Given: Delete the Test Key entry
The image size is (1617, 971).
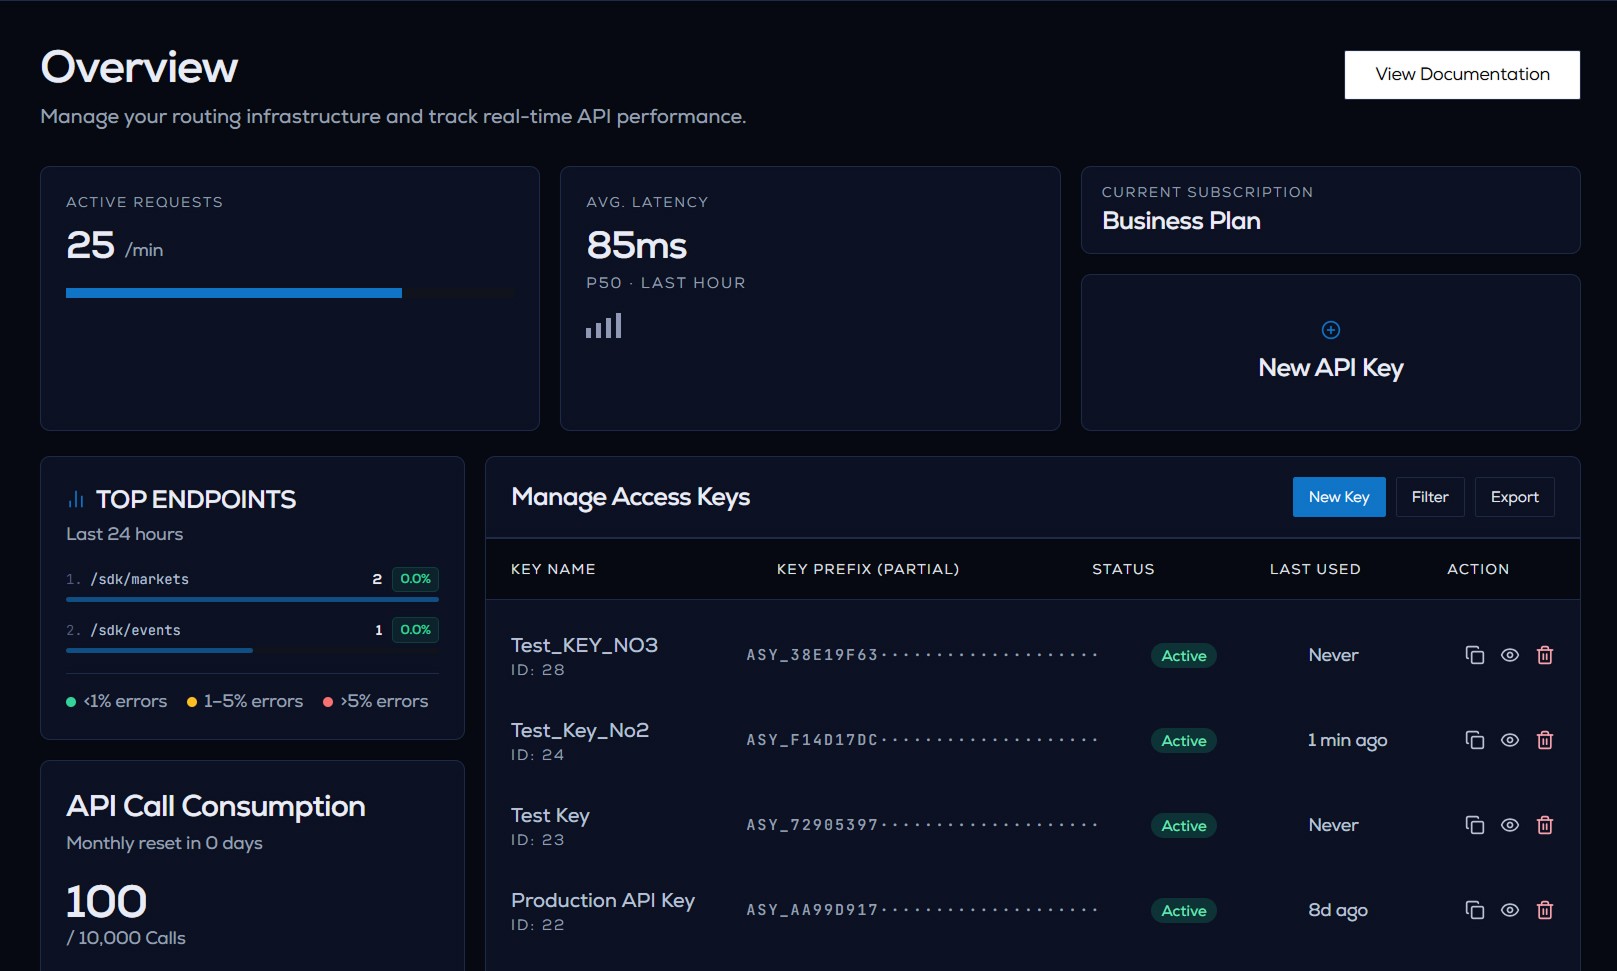Looking at the screenshot, I should tap(1545, 825).
